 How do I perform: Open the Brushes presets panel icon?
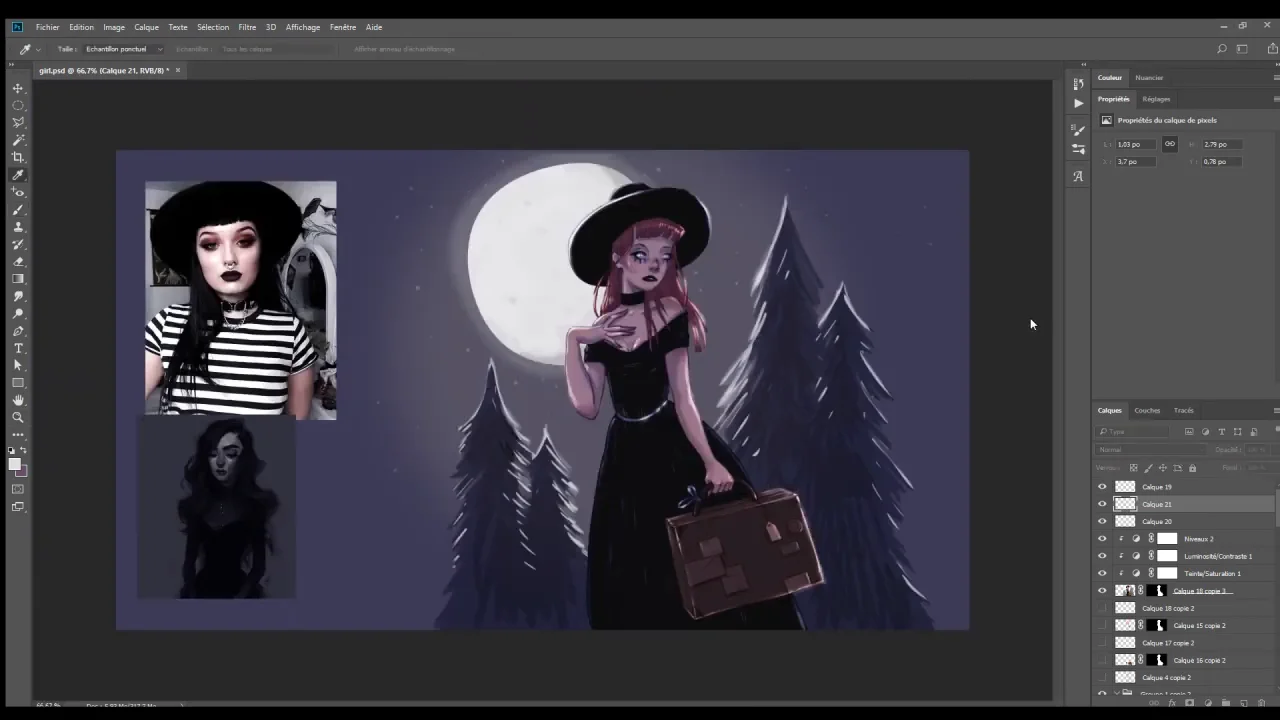point(1078,149)
